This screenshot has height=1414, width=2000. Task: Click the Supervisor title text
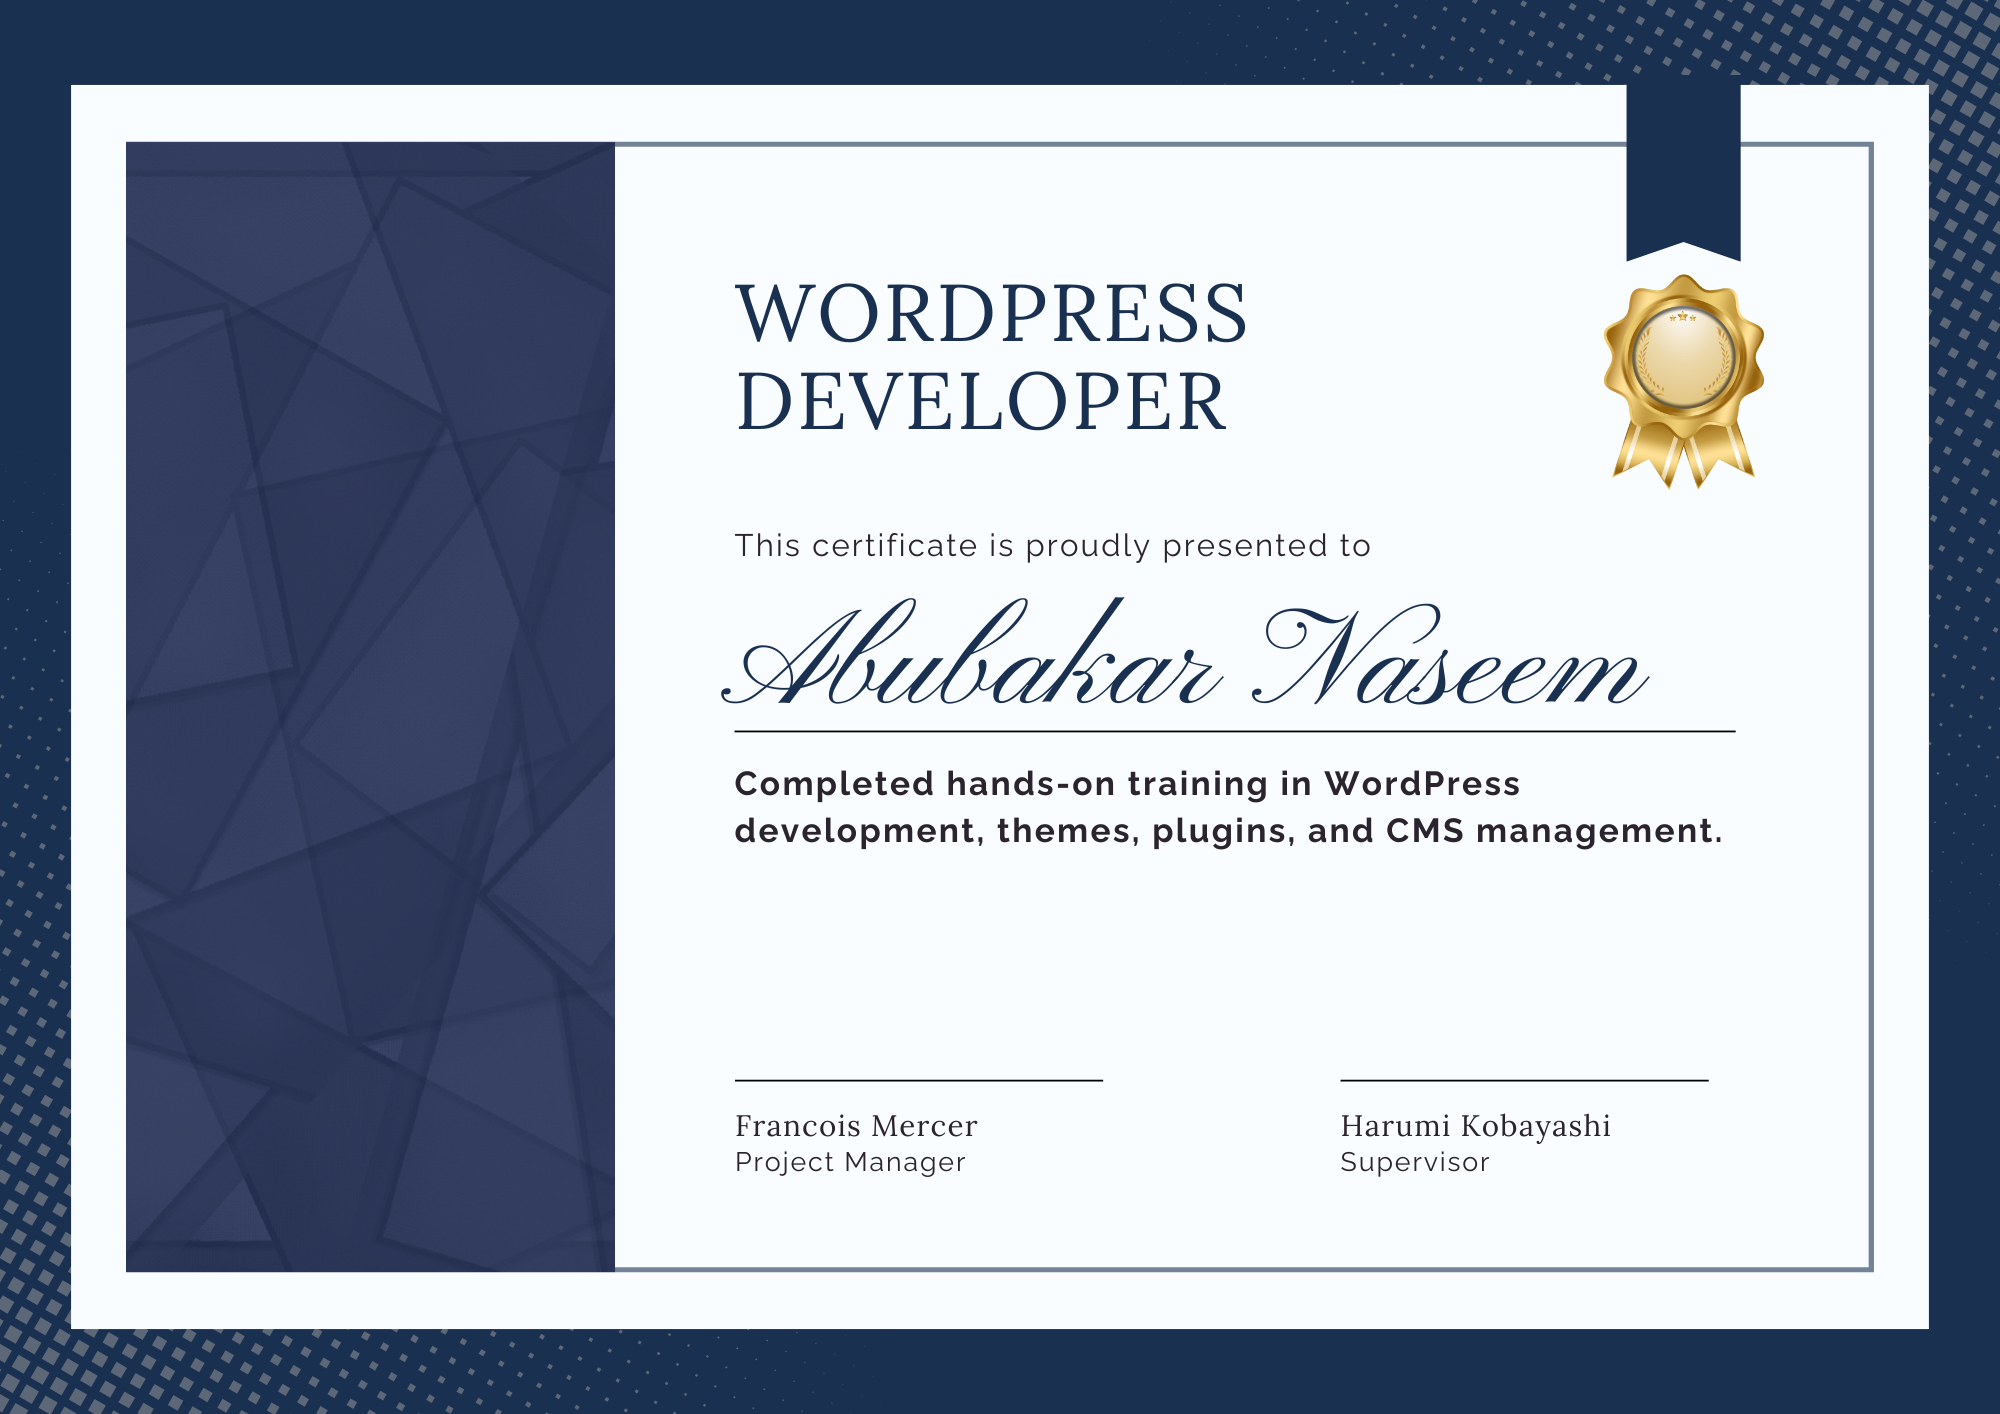click(x=1414, y=1162)
